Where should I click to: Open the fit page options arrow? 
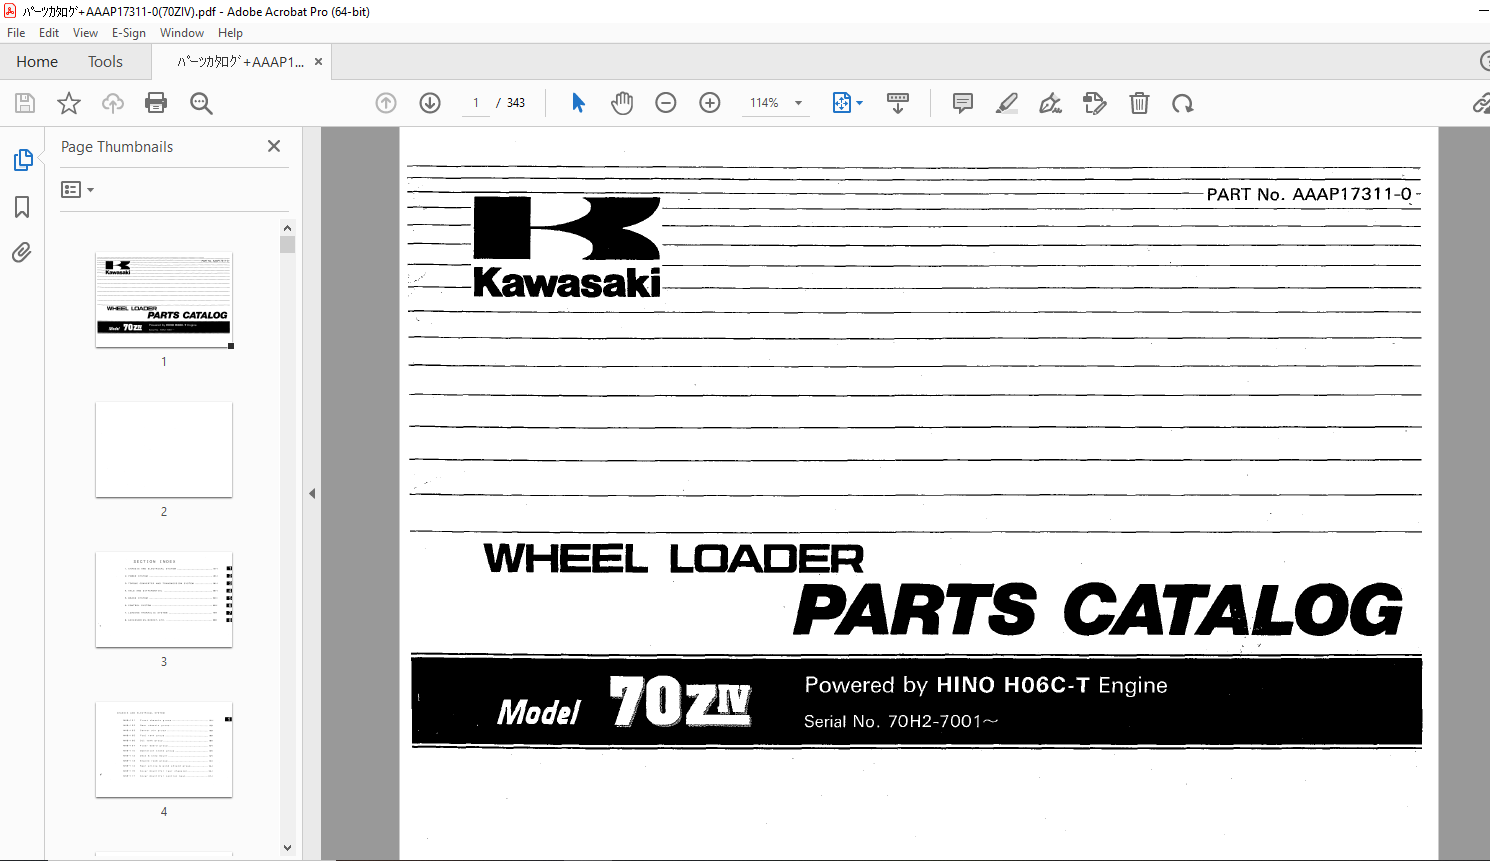pyautogui.click(x=860, y=103)
